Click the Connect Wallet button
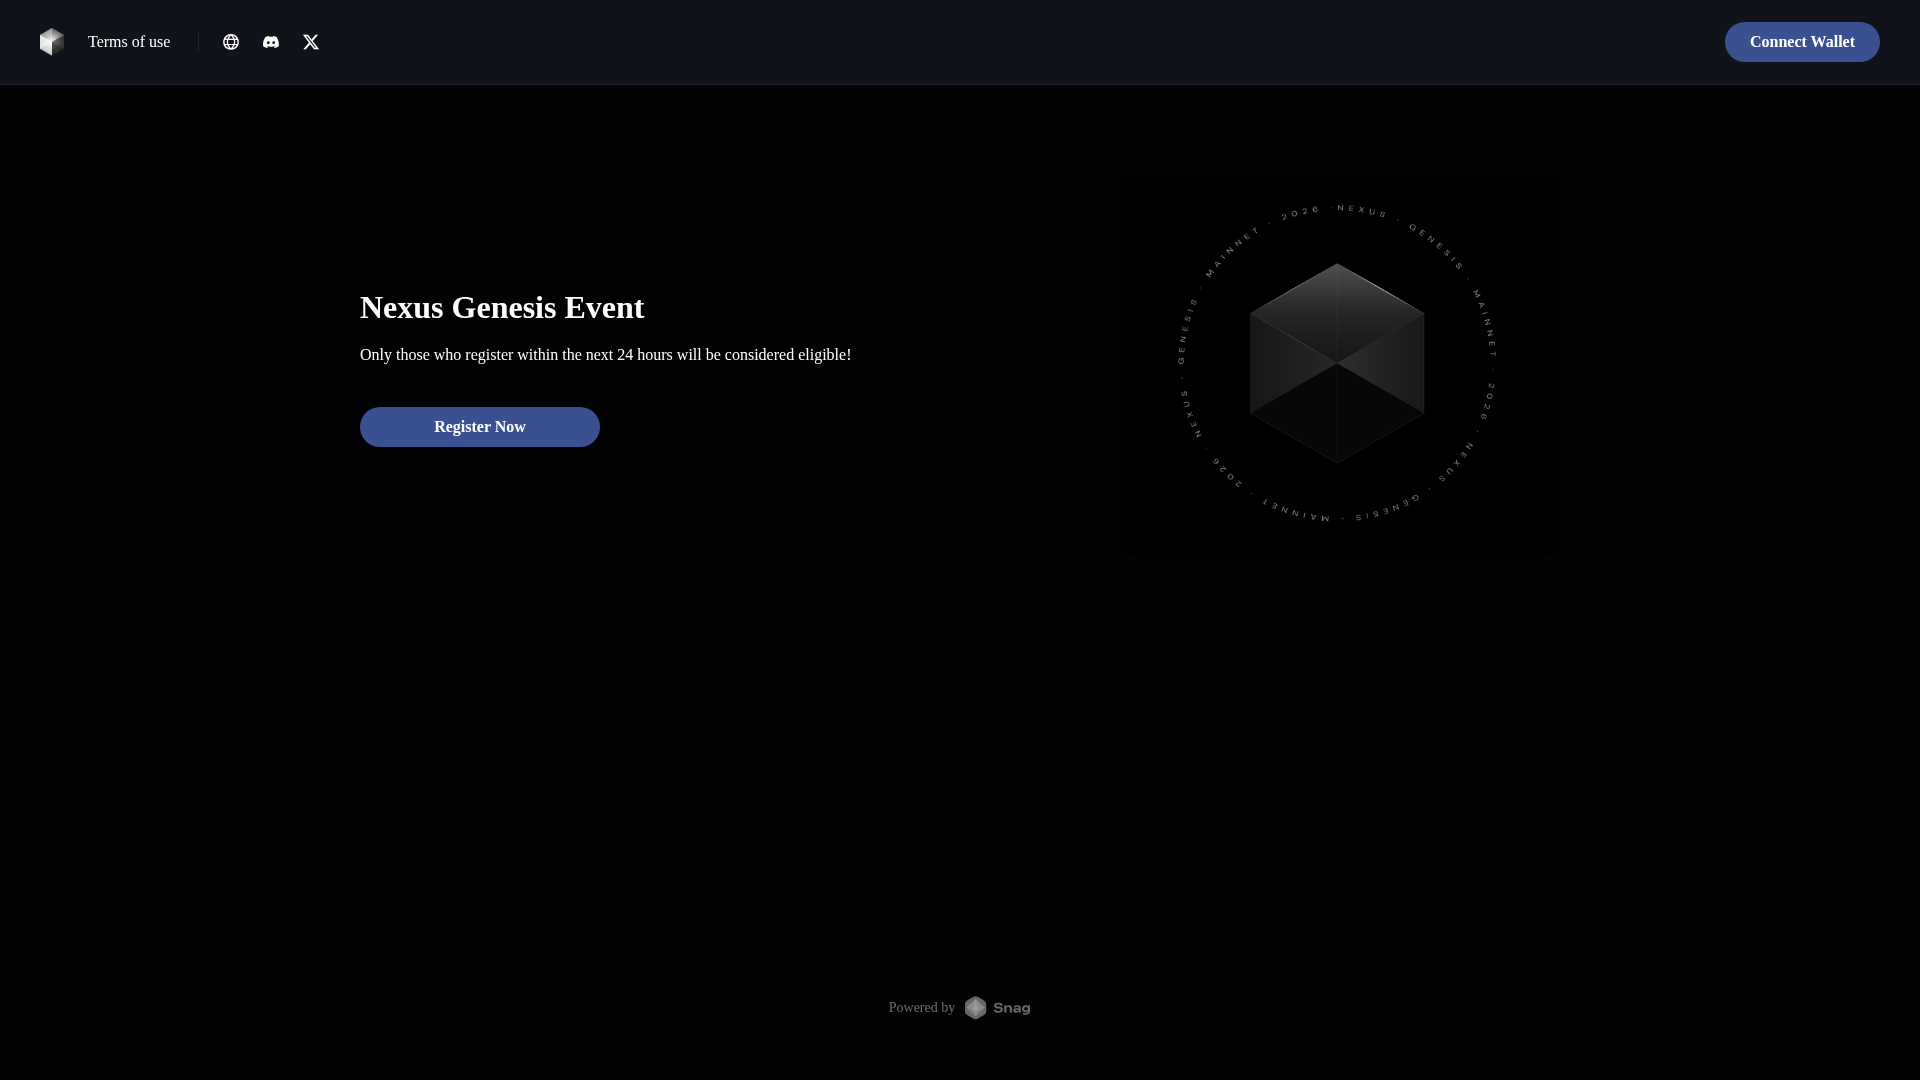Viewport: 1920px width, 1080px height. point(1802,42)
